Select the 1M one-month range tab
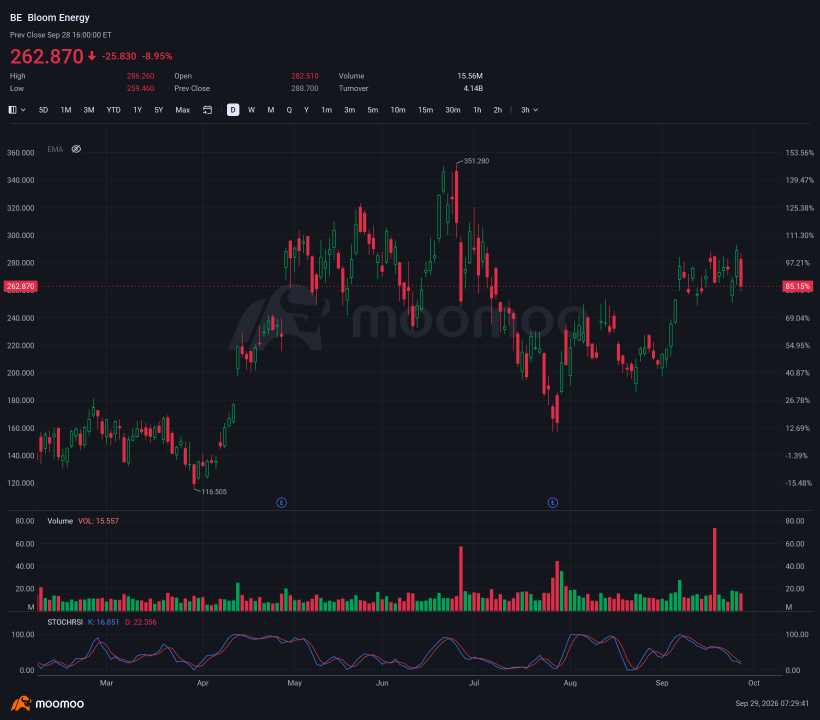 coord(66,110)
